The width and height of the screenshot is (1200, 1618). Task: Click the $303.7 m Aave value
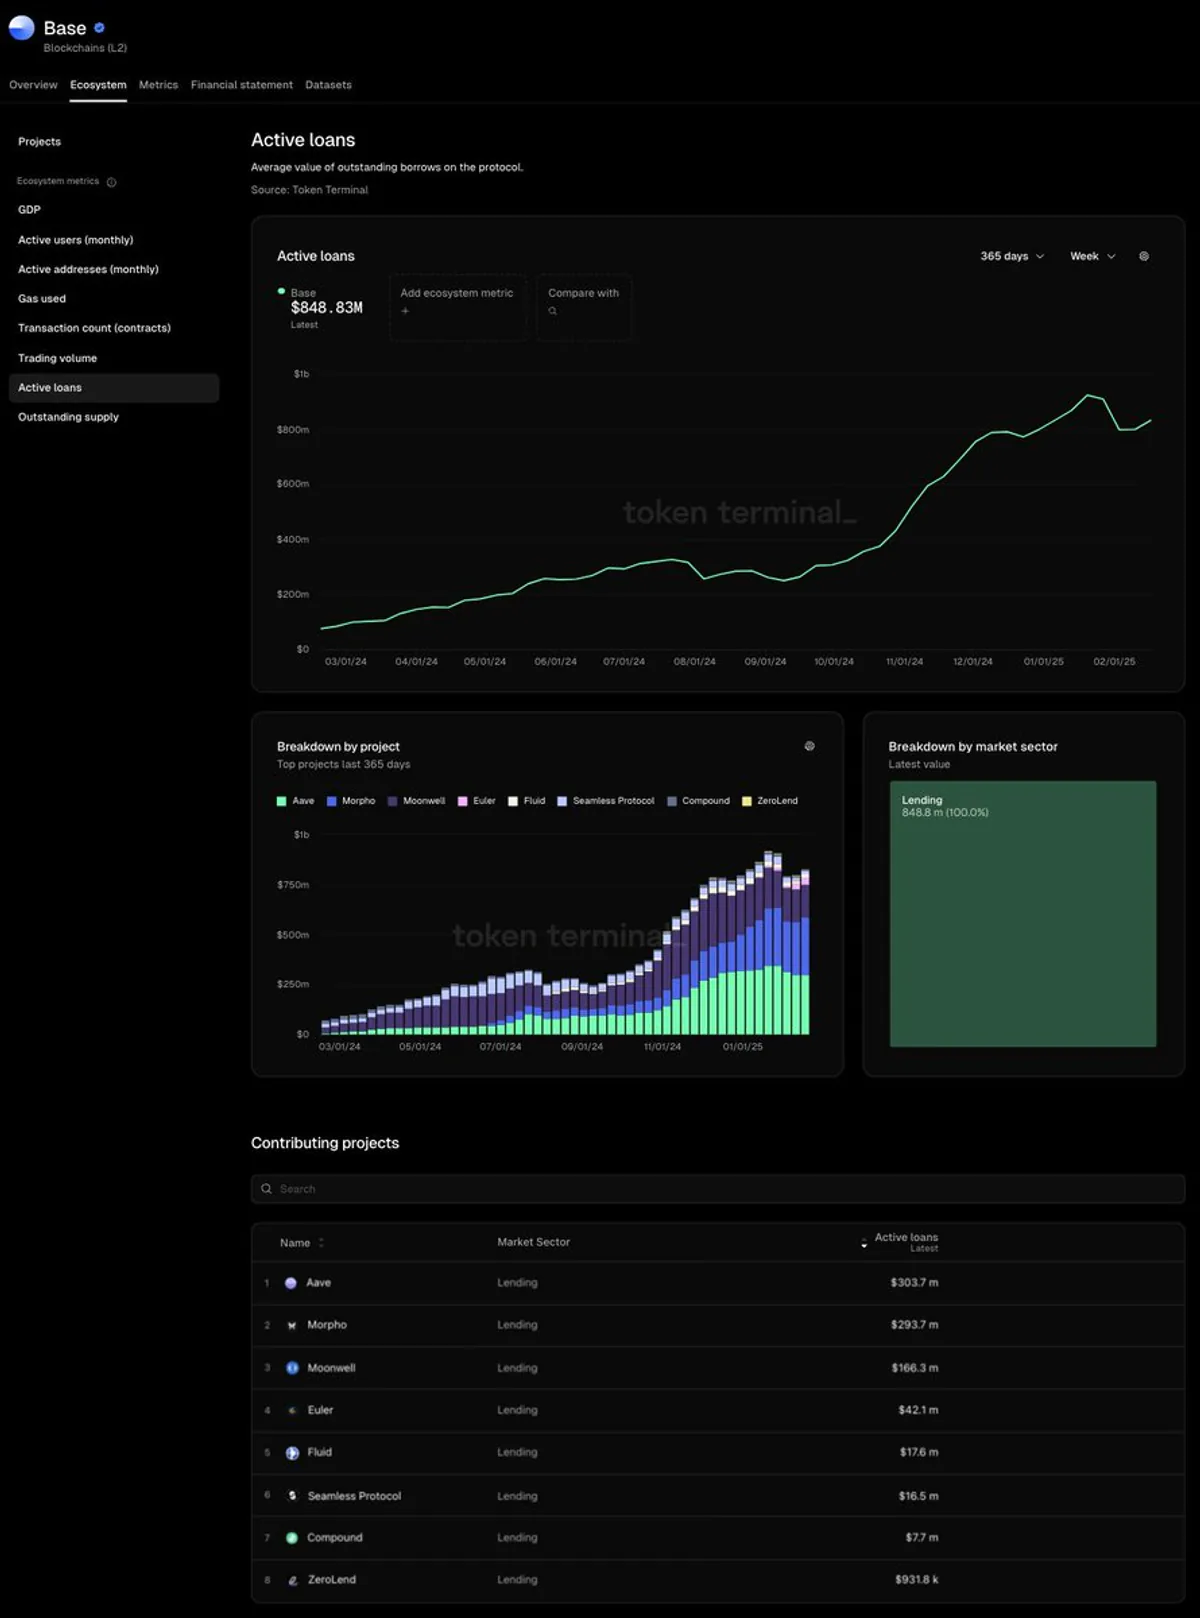click(x=914, y=1283)
